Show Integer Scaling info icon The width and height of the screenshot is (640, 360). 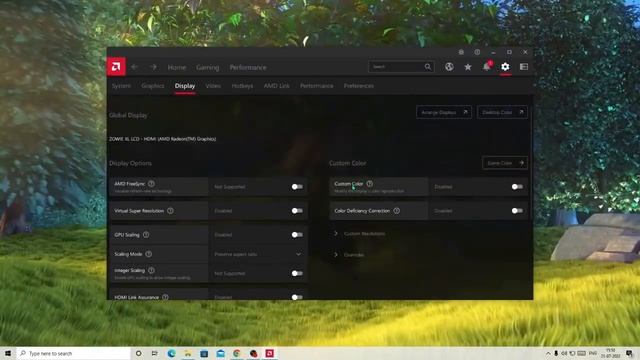click(151, 270)
